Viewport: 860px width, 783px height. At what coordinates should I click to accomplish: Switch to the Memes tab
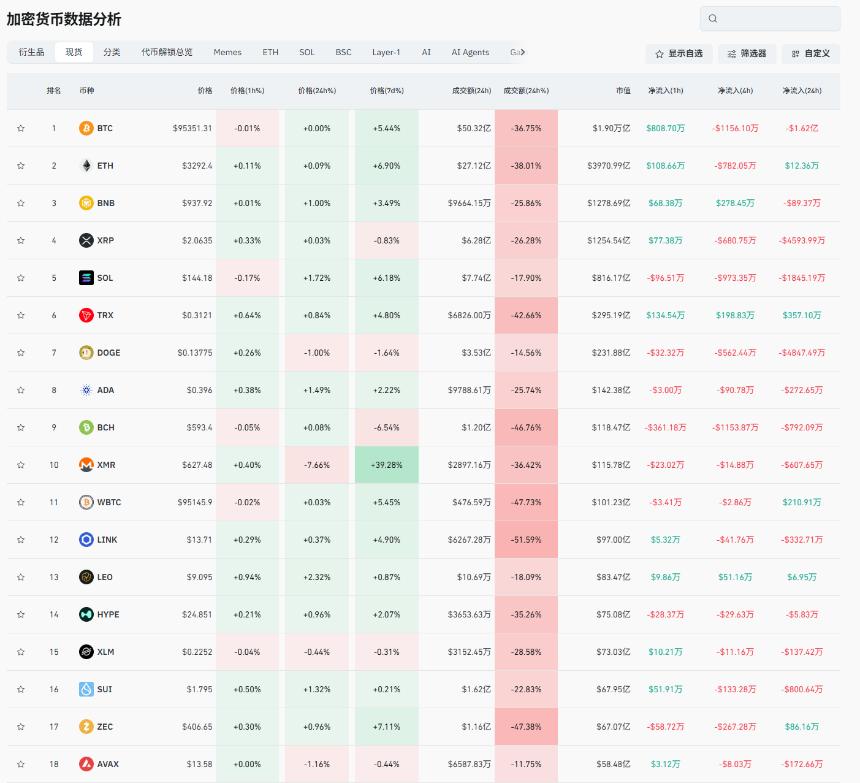(x=228, y=52)
